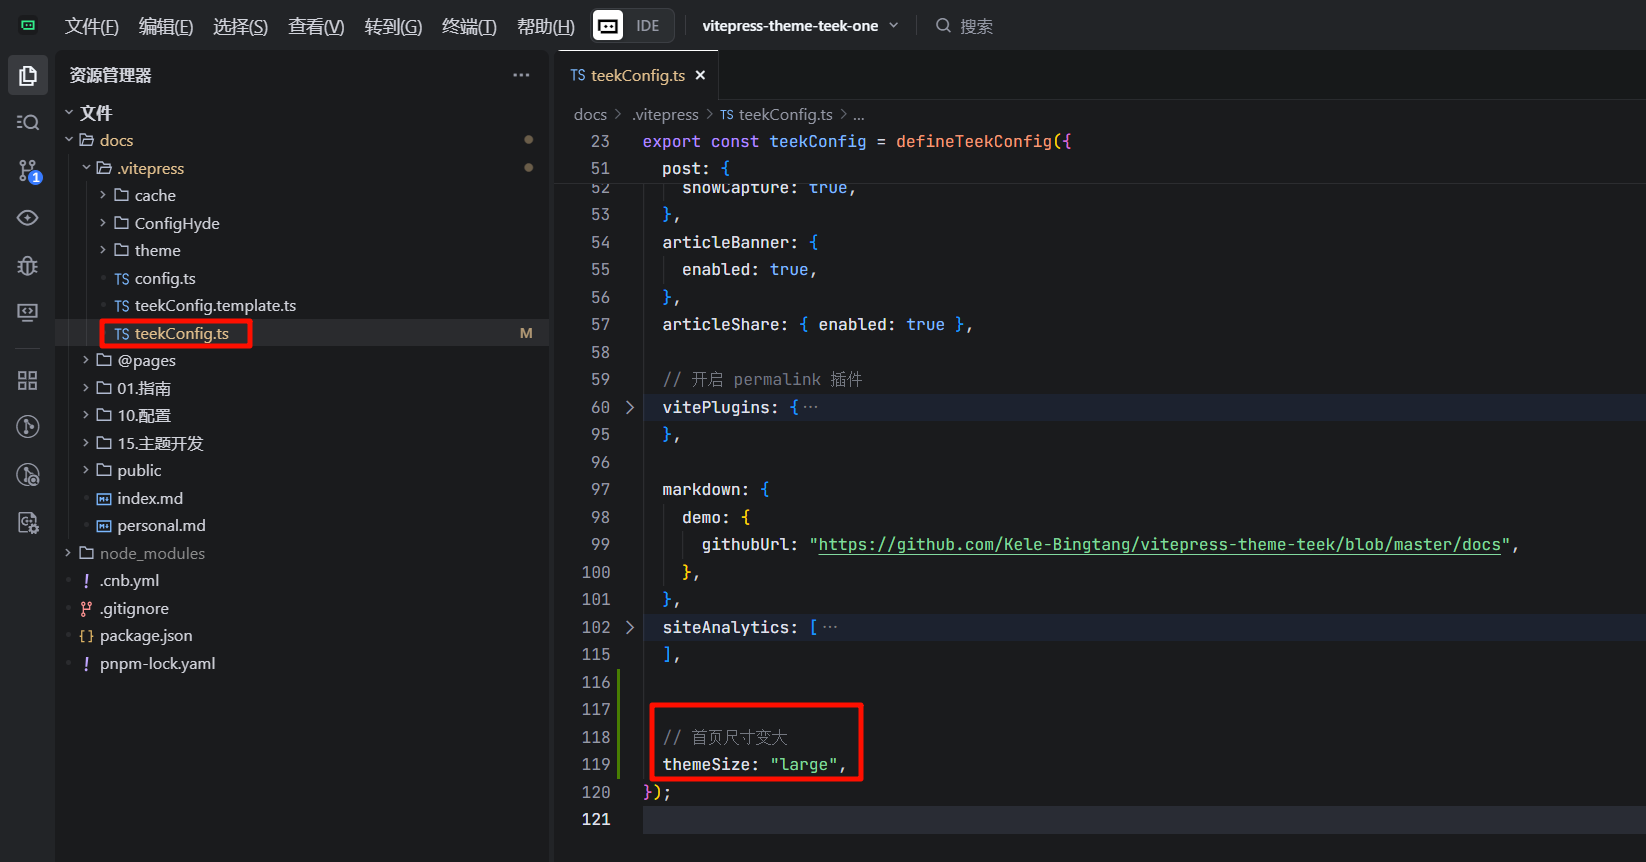The image size is (1646, 862).
Task: Click the bug-shaped debug icon
Action: 28,265
